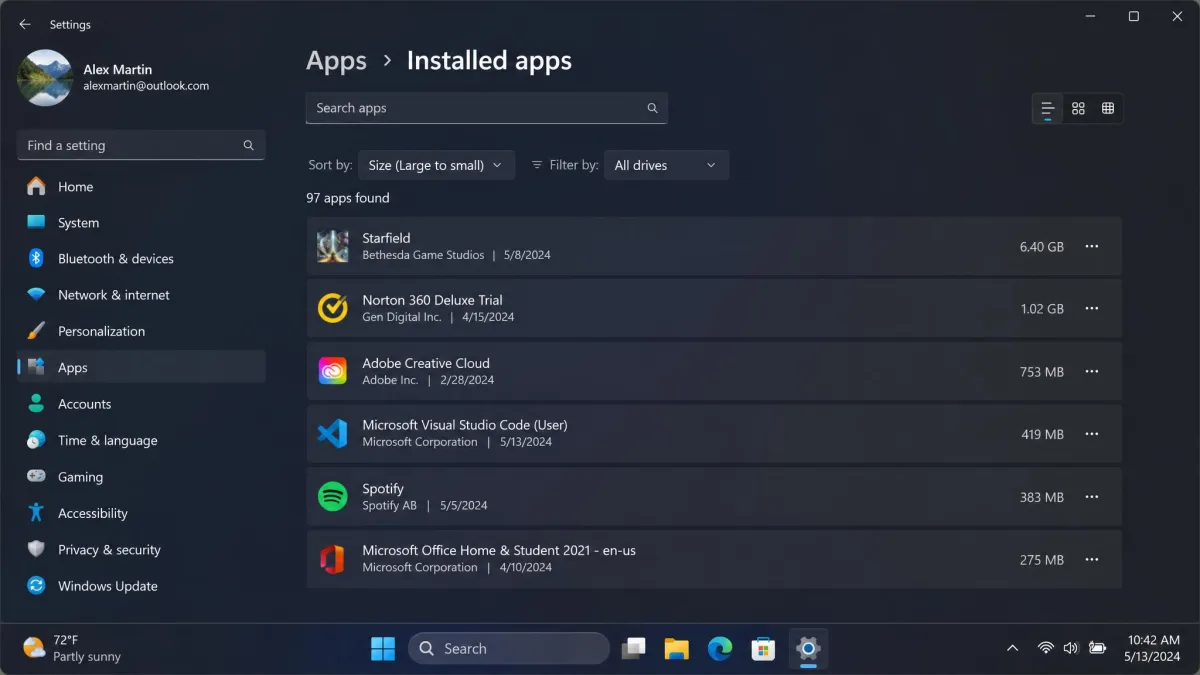
Task: Click the battery tray icon
Action: point(1098,648)
